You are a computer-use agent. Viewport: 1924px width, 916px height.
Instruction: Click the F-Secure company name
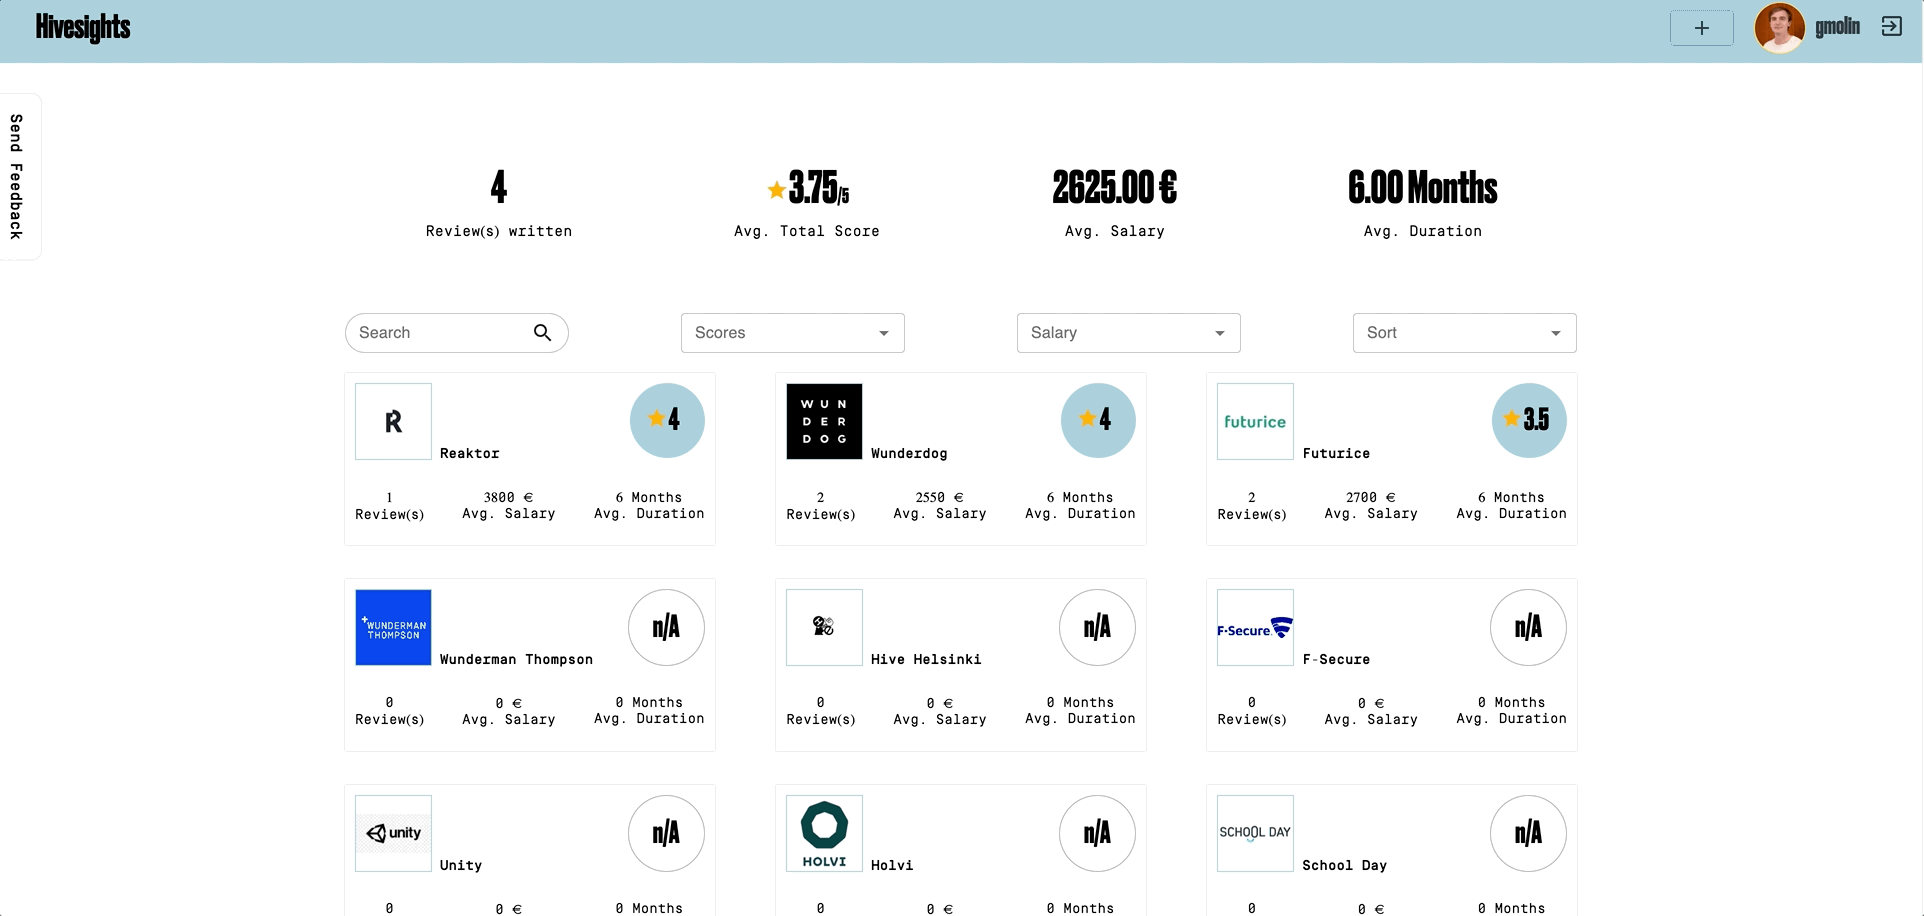coord(1337,659)
